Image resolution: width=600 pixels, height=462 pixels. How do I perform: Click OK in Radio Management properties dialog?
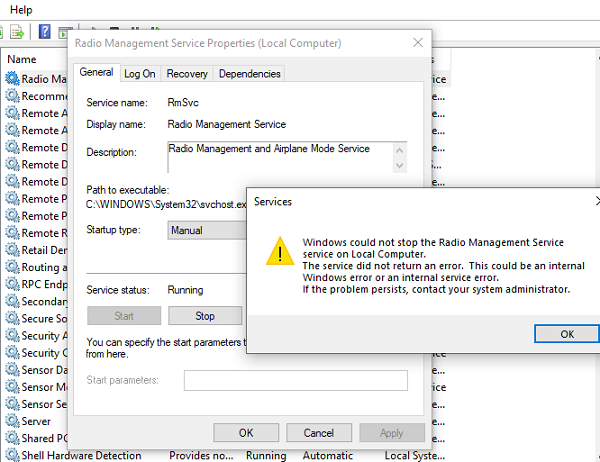246,433
